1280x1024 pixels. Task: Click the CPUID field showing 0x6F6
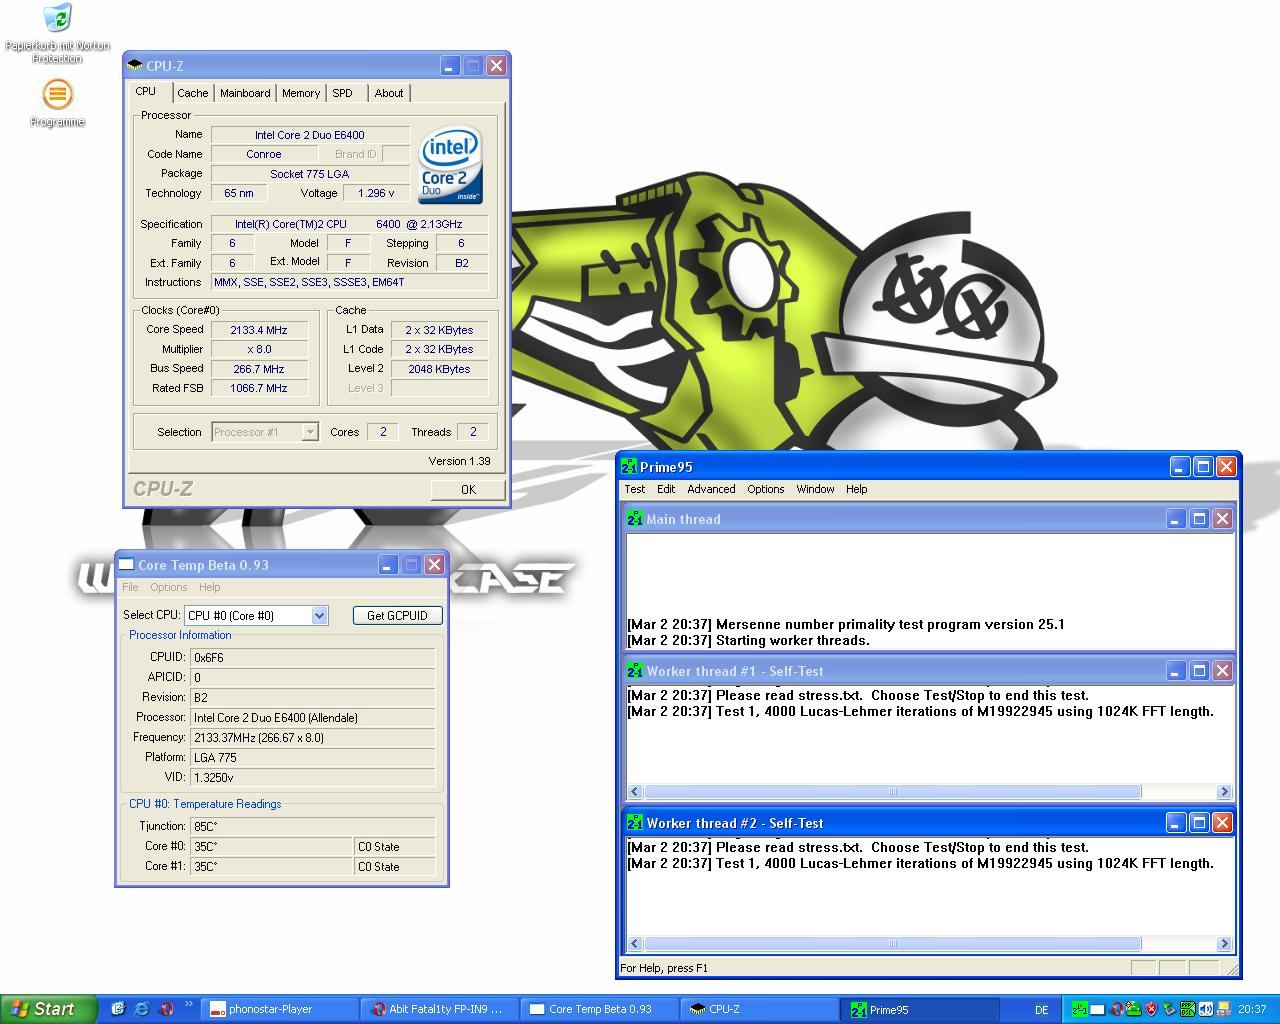[x=312, y=657]
